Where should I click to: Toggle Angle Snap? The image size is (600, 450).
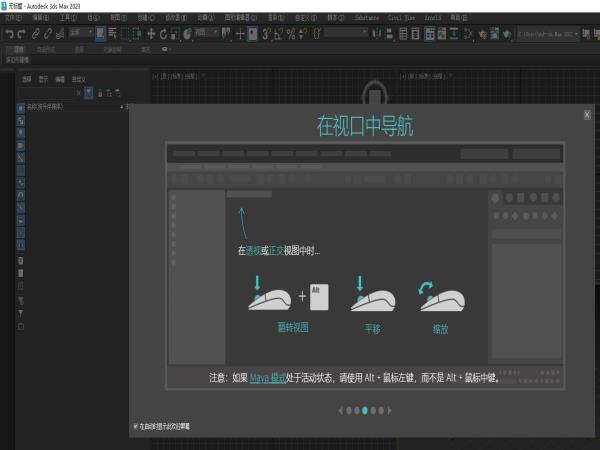pos(279,34)
